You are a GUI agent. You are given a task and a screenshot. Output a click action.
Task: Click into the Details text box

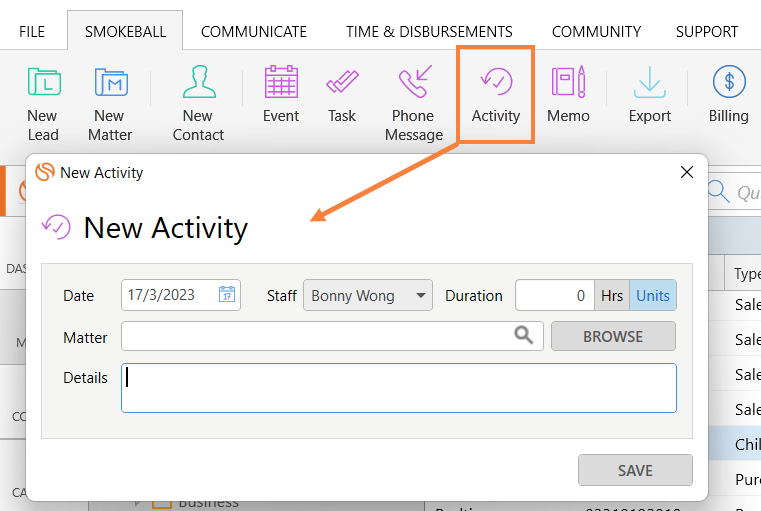pyautogui.click(x=398, y=388)
